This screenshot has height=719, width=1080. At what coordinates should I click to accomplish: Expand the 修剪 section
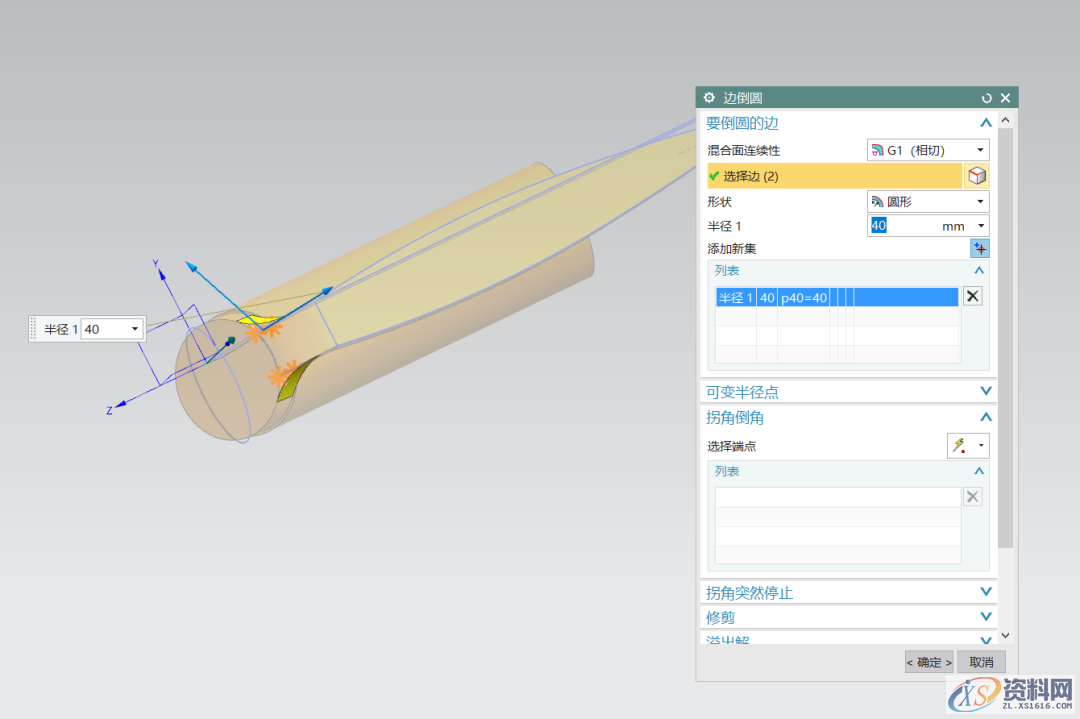pyautogui.click(x=985, y=617)
